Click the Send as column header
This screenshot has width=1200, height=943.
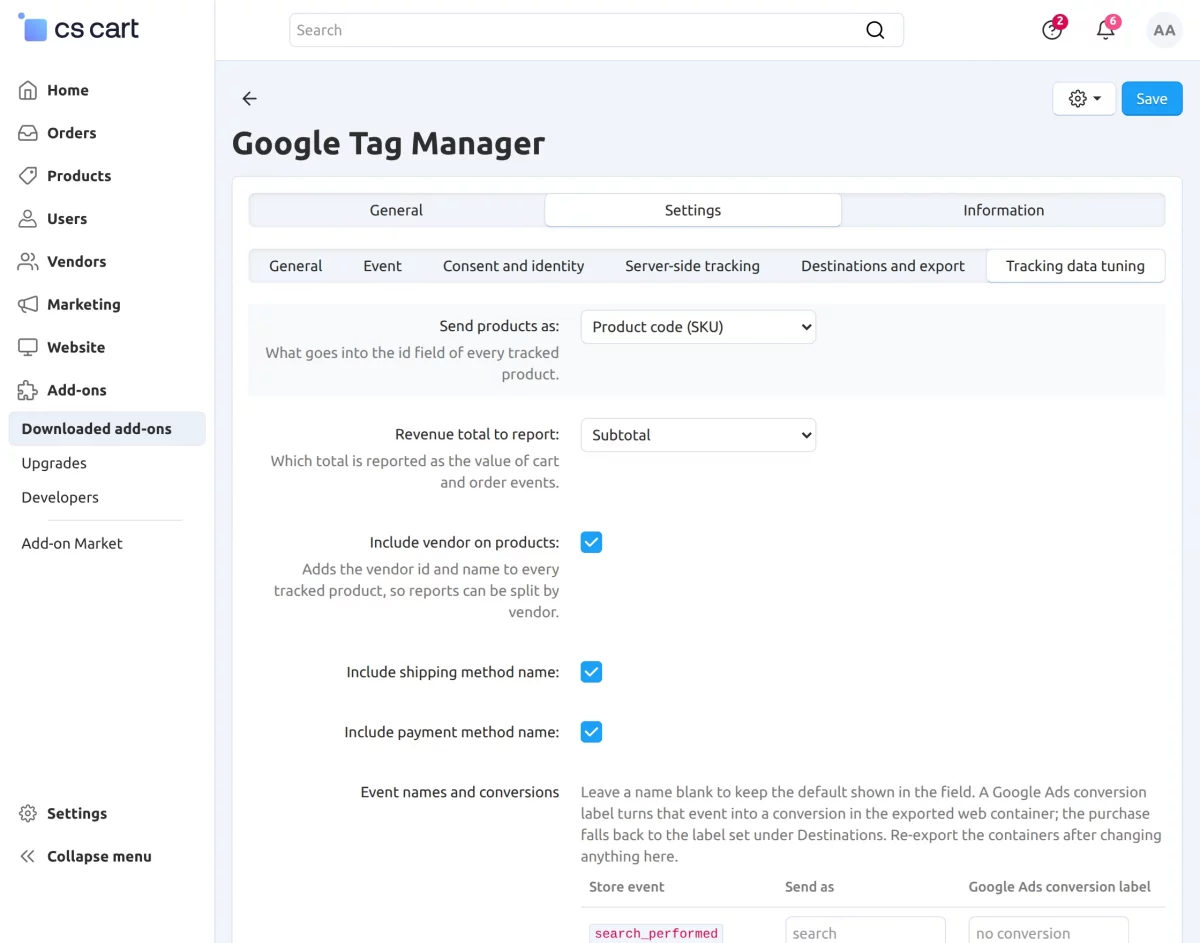809,887
